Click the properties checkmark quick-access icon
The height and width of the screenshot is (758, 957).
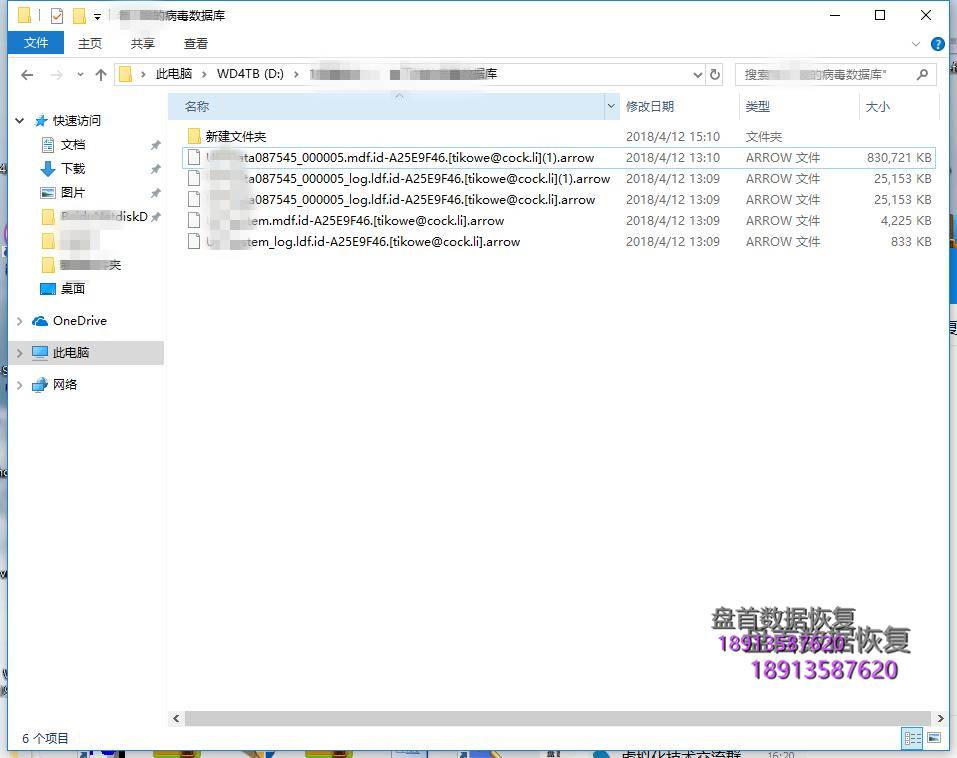click(x=57, y=15)
